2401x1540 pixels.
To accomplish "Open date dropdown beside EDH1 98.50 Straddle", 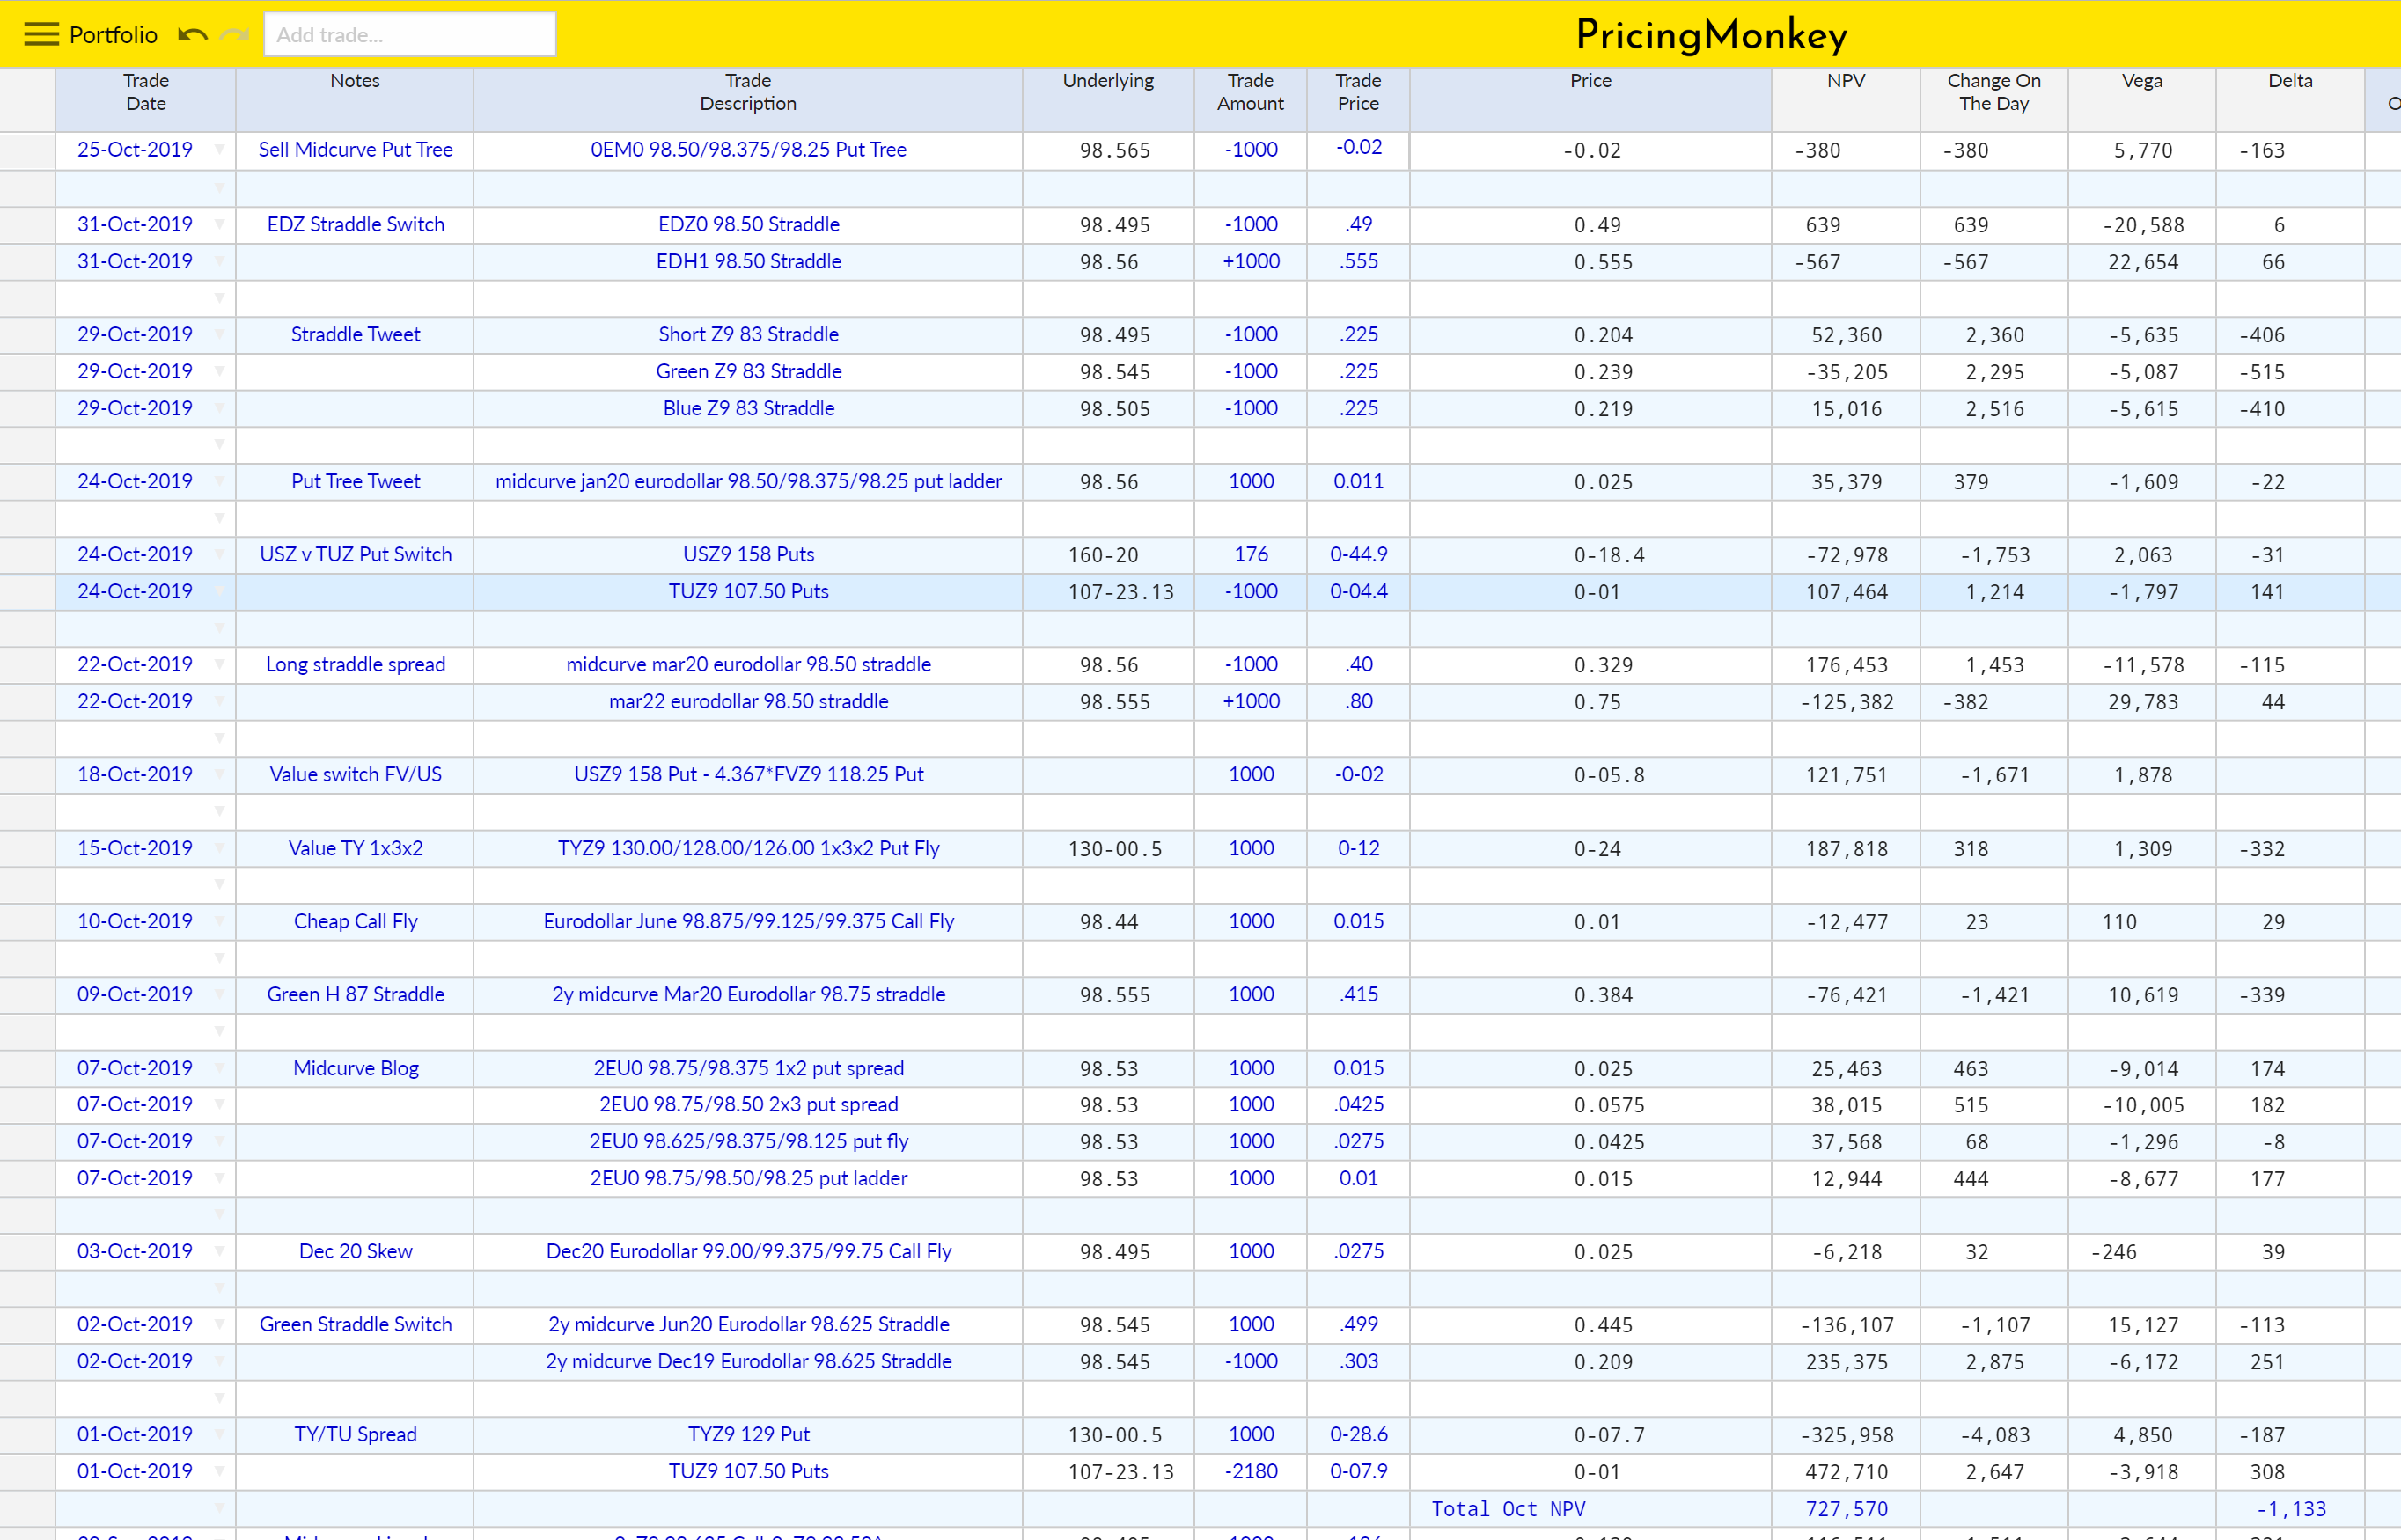I will pos(219,262).
